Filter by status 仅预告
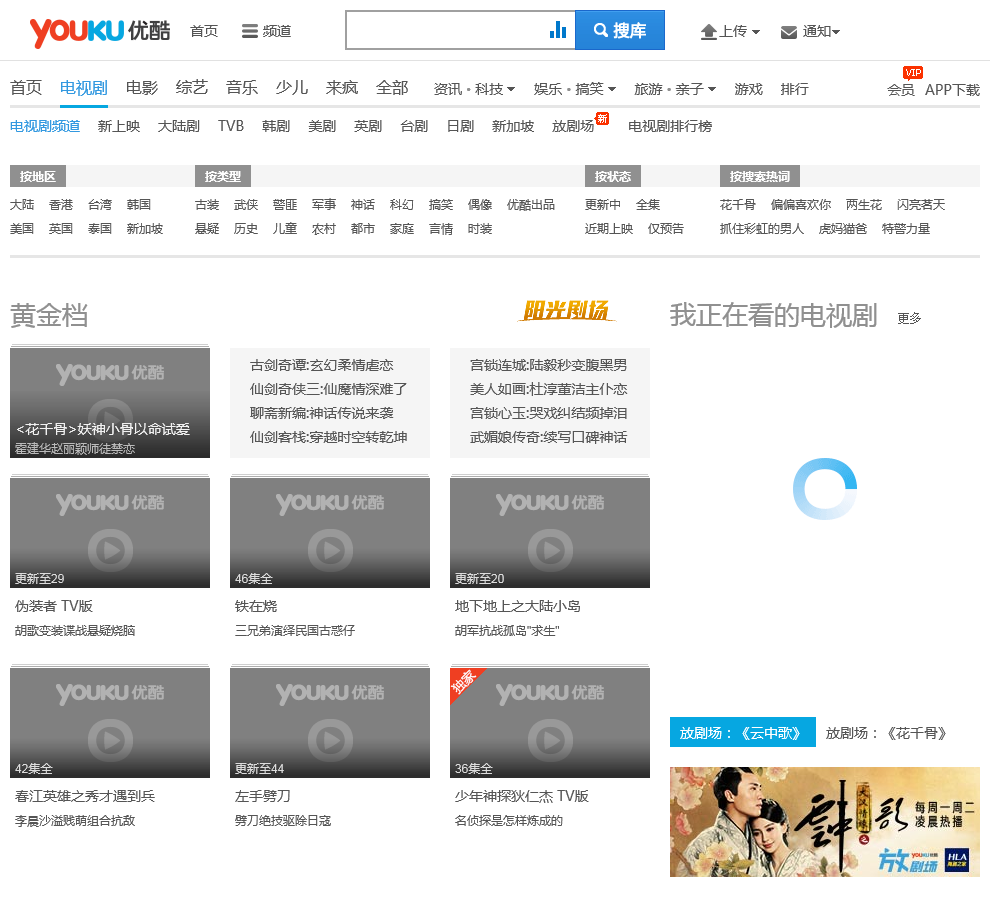The width and height of the screenshot is (990, 900). click(x=665, y=229)
